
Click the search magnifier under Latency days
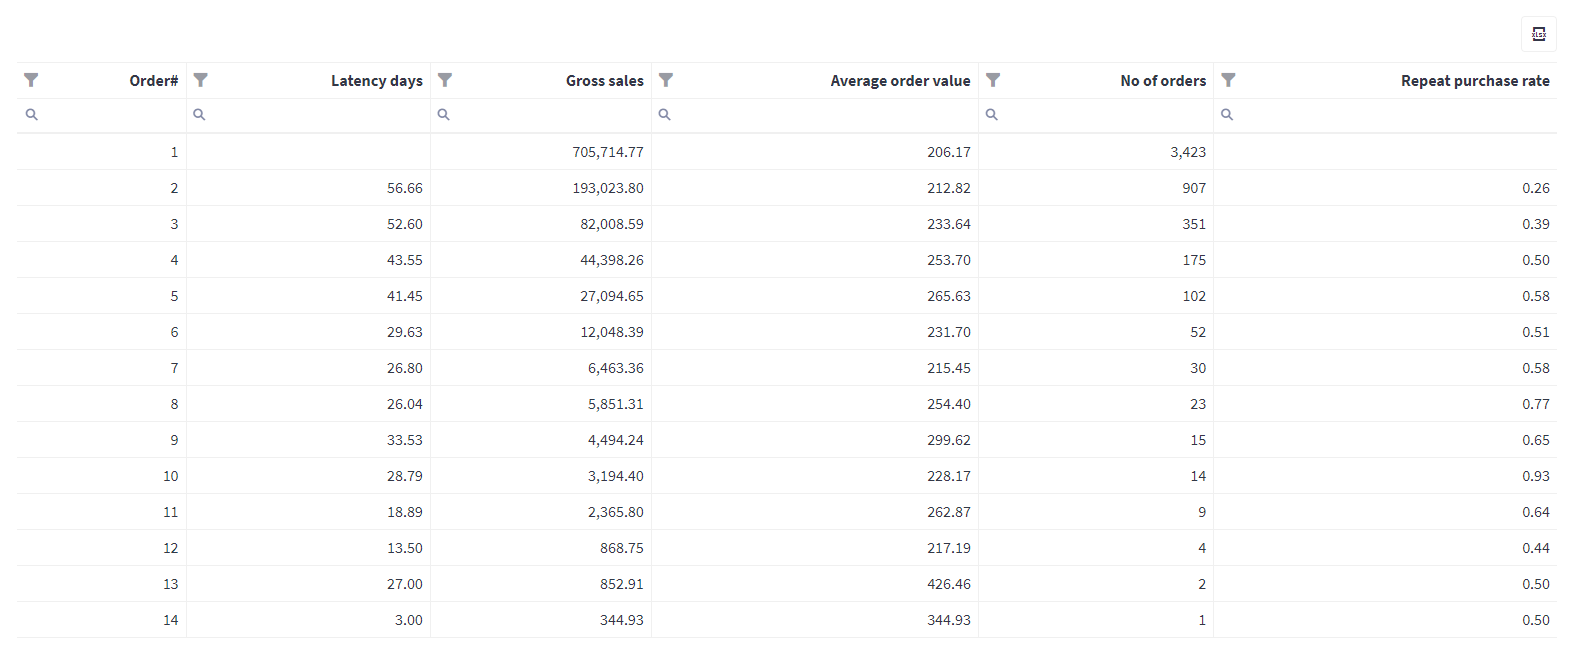click(199, 115)
